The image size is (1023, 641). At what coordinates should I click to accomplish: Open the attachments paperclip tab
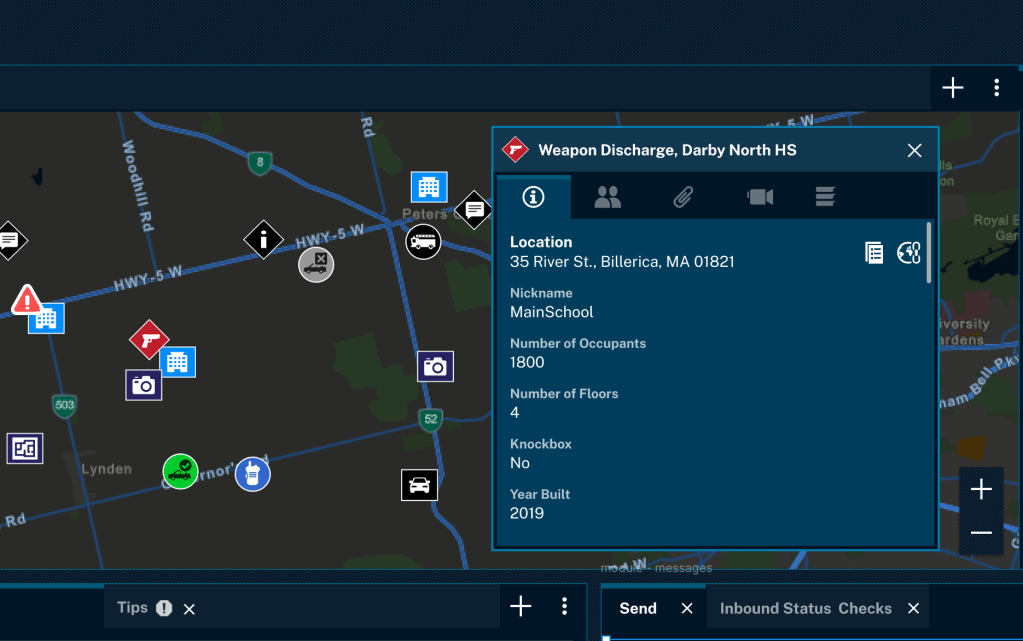pyautogui.click(x=683, y=198)
